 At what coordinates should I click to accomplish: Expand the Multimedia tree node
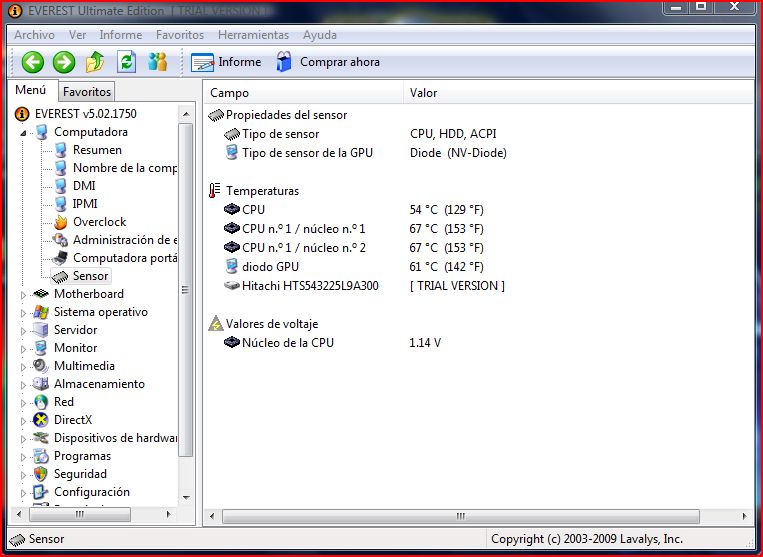click(x=23, y=367)
